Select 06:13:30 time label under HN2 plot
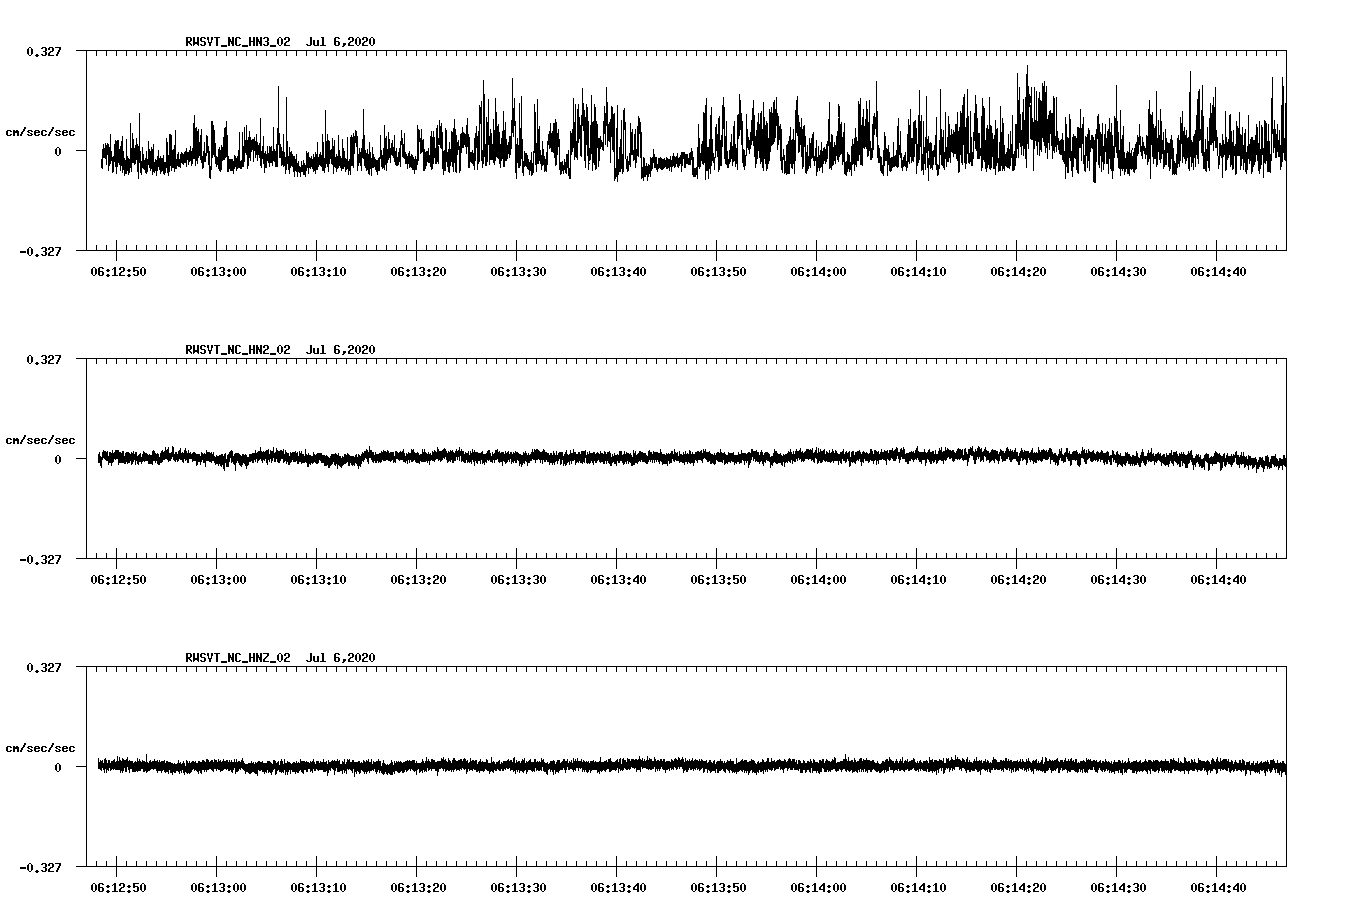Image resolution: width=1358 pixels, height=924 pixels. click(518, 580)
